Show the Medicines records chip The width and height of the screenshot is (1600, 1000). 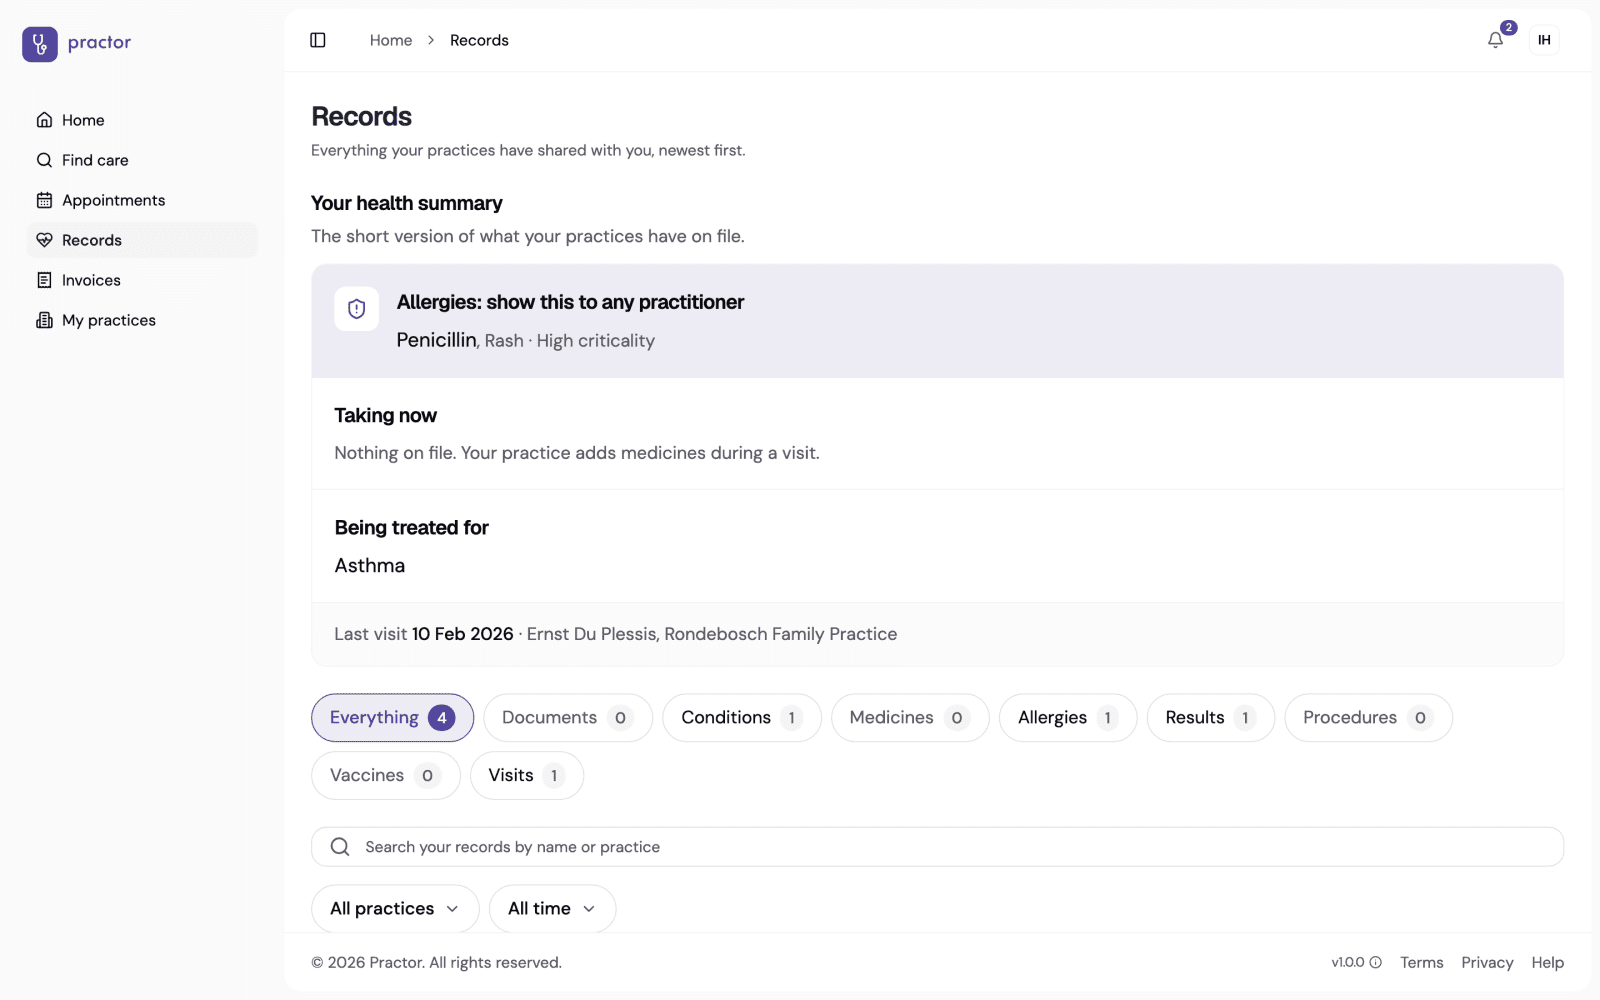[910, 717]
